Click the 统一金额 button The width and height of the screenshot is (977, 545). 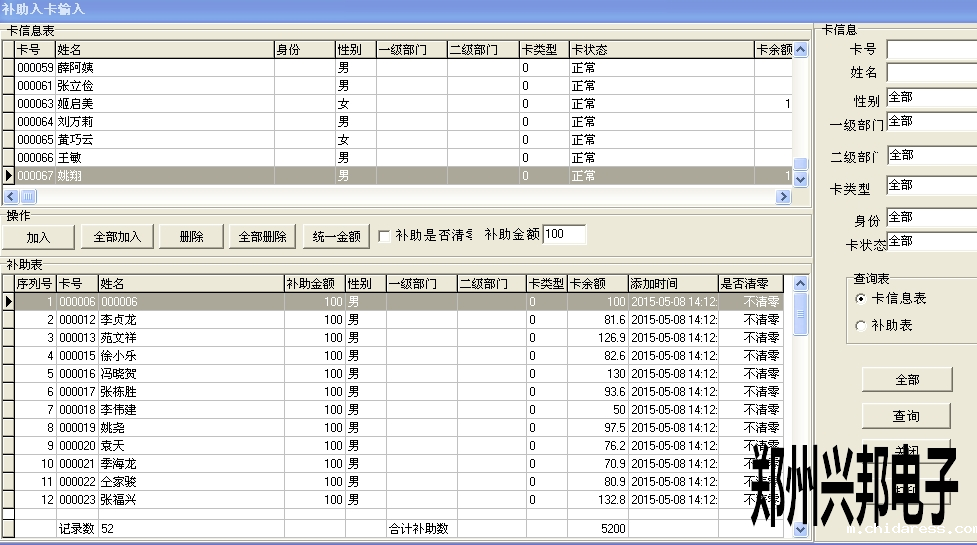335,237
